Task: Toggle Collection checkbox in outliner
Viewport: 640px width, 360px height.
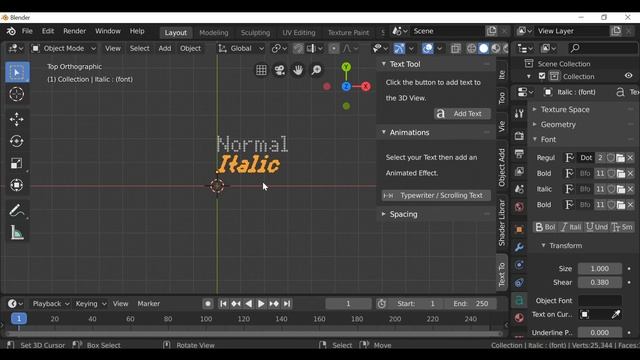Action: pyautogui.click(x=542, y=76)
